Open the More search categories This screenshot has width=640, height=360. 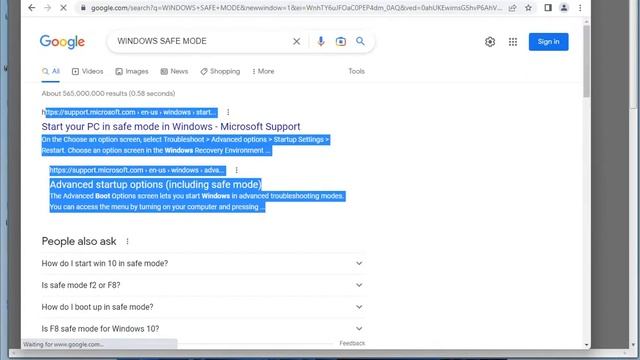[x=263, y=71]
